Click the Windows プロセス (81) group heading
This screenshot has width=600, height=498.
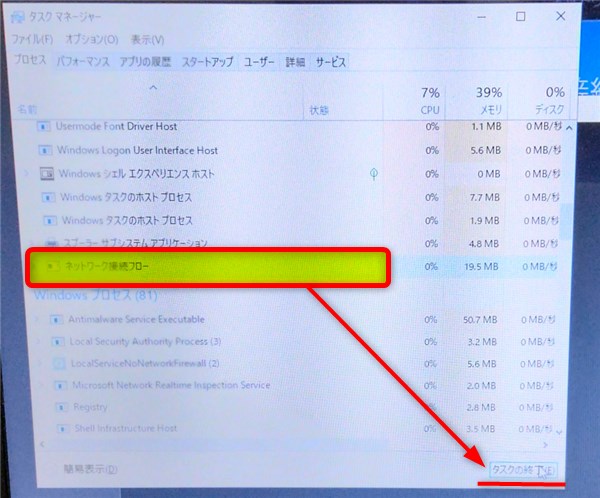(x=96, y=295)
